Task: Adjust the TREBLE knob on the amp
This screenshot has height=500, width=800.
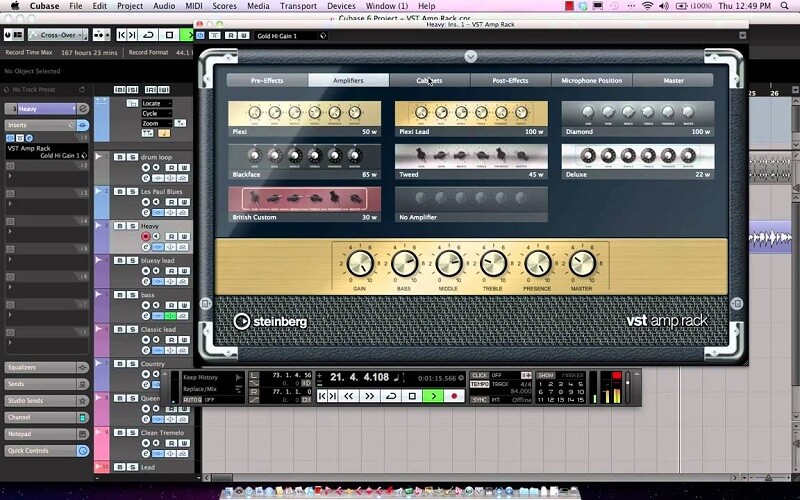Action: pyautogui.click(x=493, y=264)
